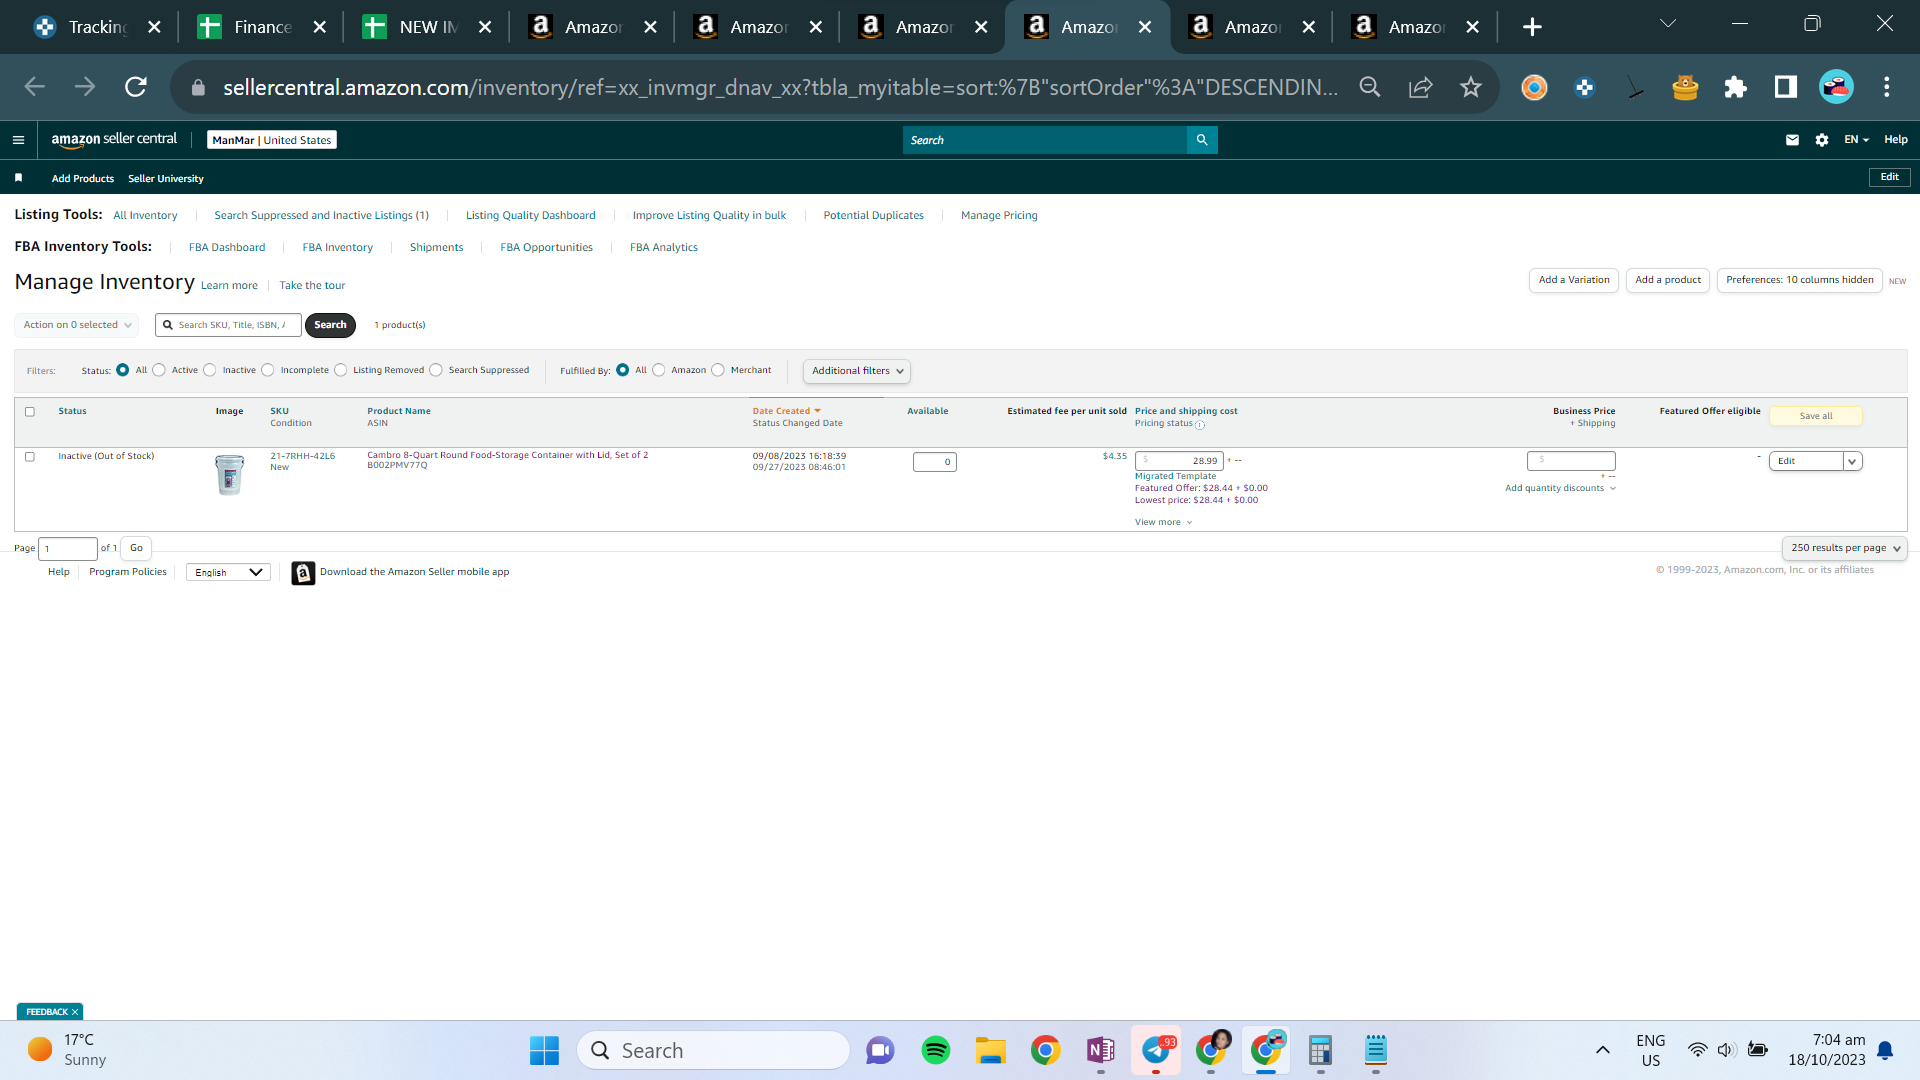This screenshot has height=1080, width=1920.
Task: Select the Search Suppressed status filter
Action: click(x=436, y=370)
